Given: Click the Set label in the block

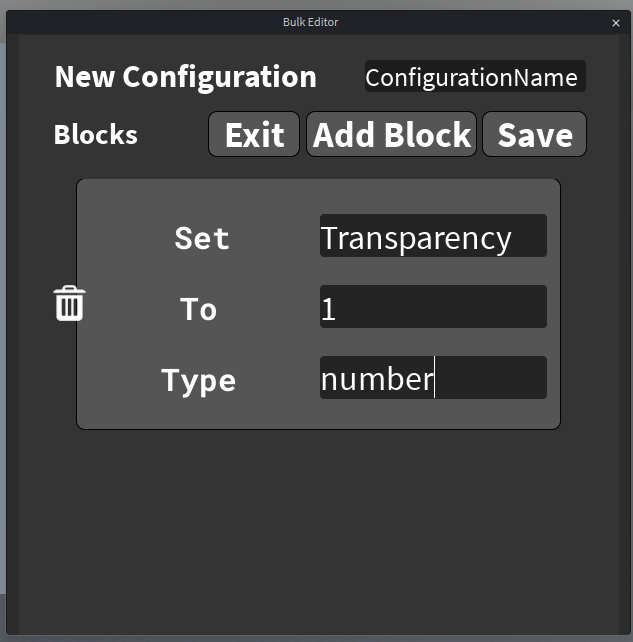Looking at the screenshot, I should tap(202, 238).
